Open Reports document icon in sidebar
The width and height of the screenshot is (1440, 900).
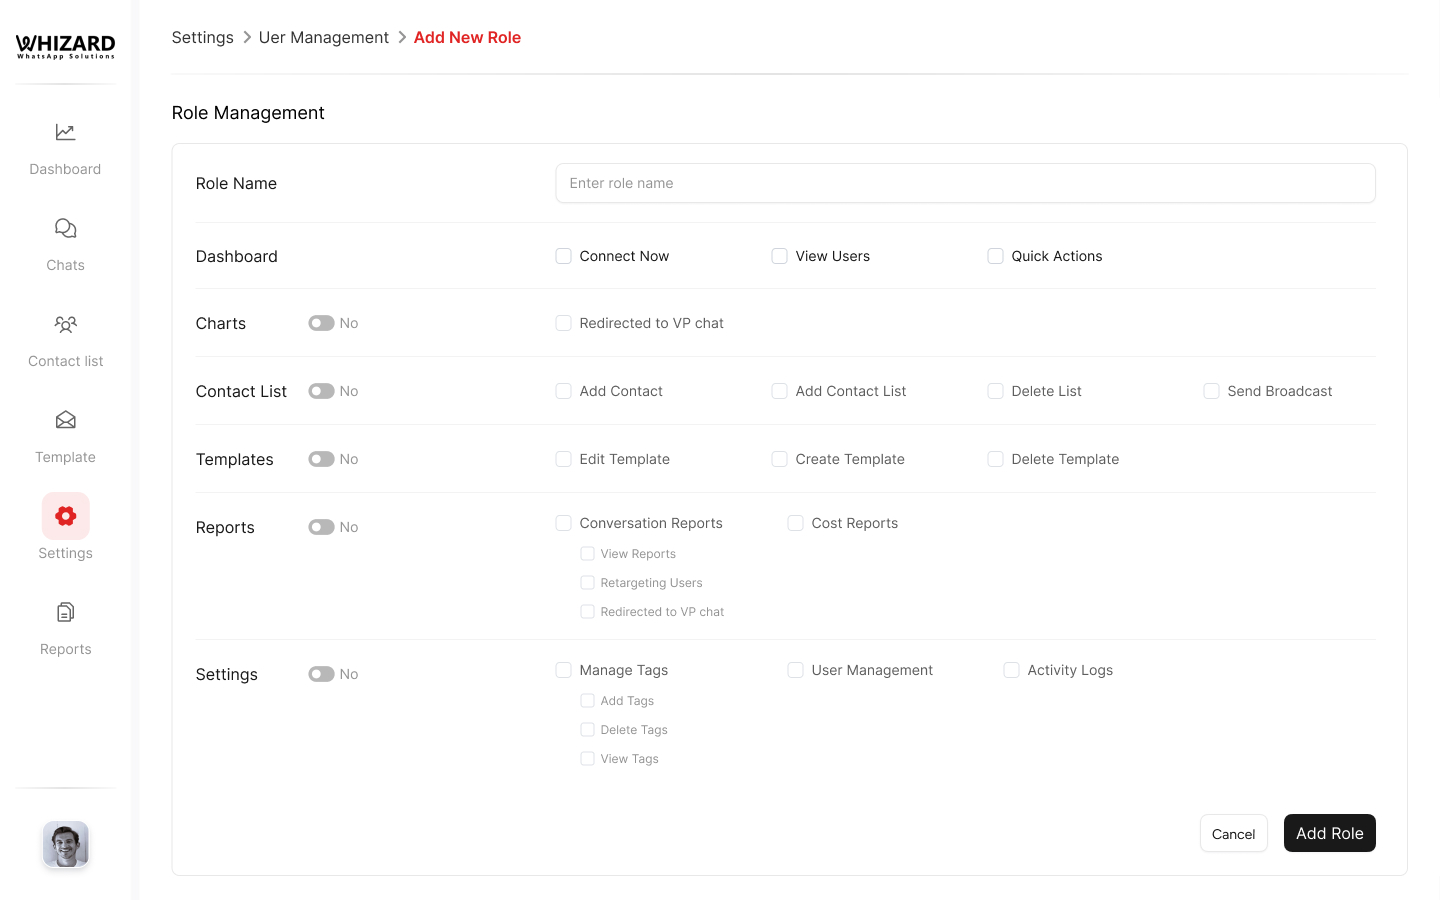[x=65, y=612]
